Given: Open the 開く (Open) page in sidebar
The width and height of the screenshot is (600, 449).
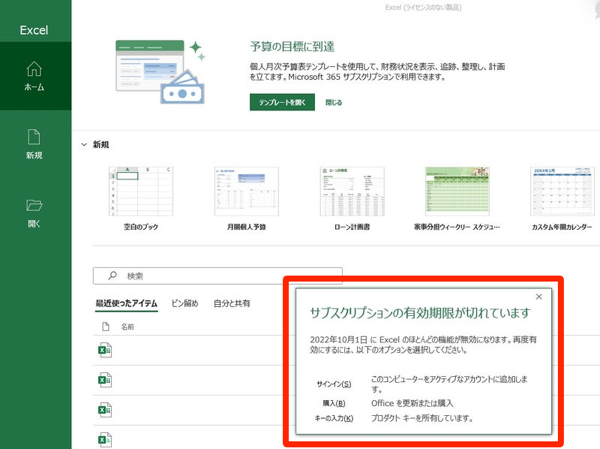Looking at the screenshot, I should point(34,213).
